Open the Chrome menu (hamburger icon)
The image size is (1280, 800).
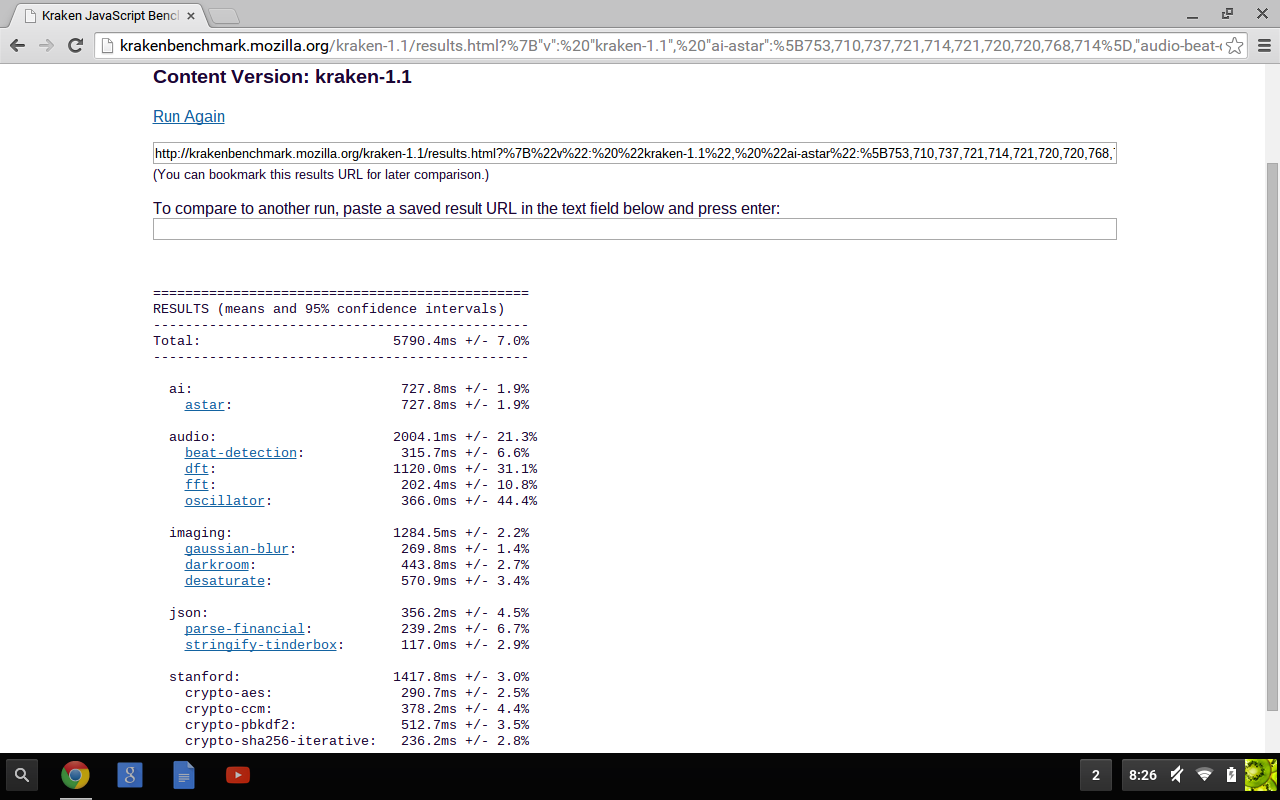click(x=1263, y=45)
